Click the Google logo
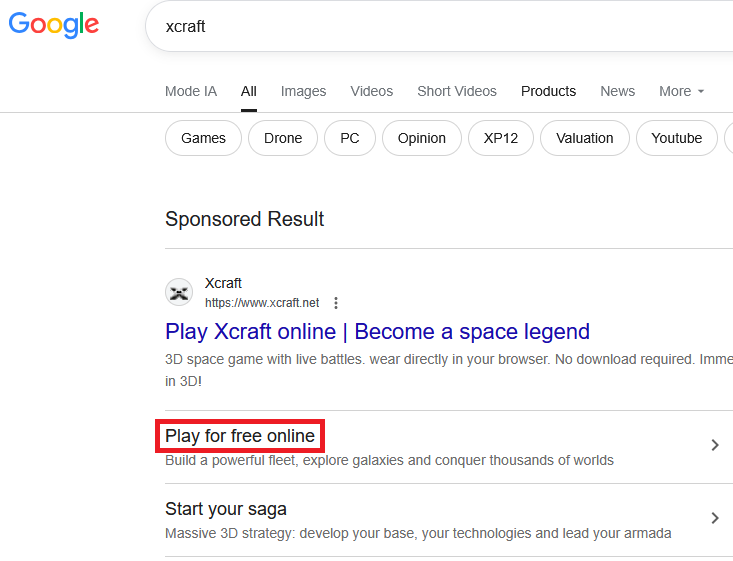This screenshot has height=561, width=733. (x=54, y=25)
